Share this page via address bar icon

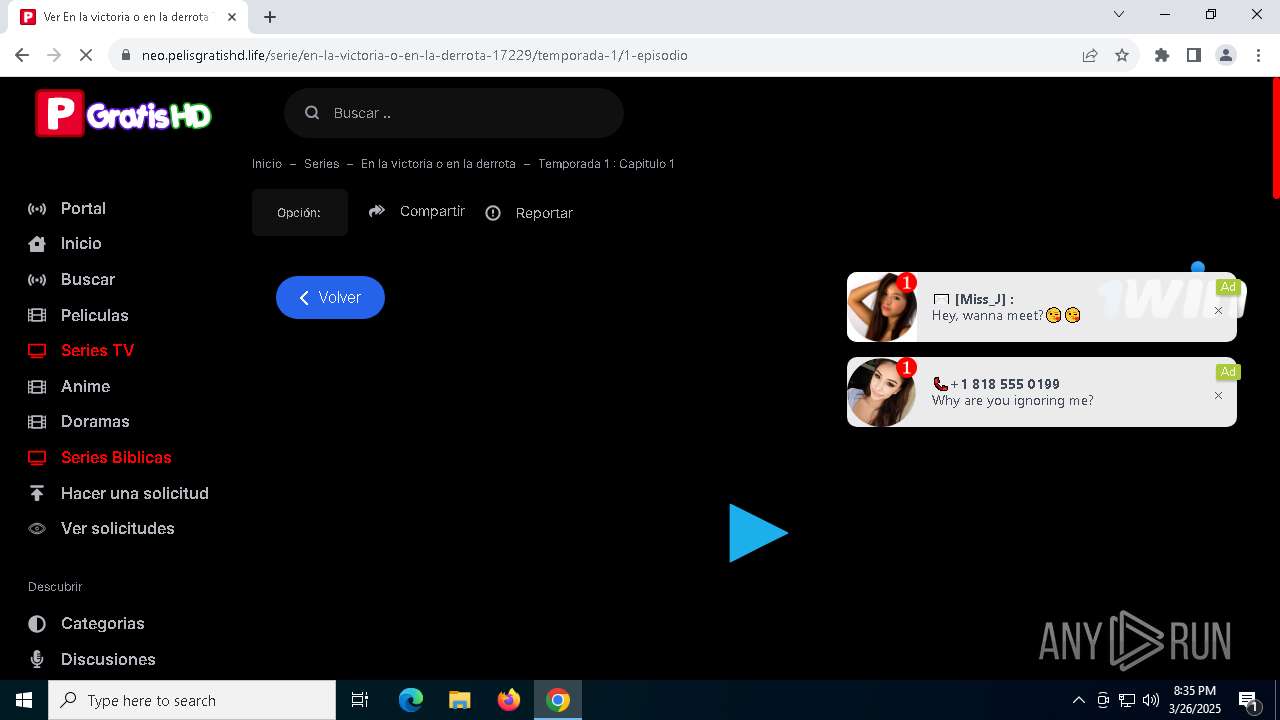[1090, 55]
